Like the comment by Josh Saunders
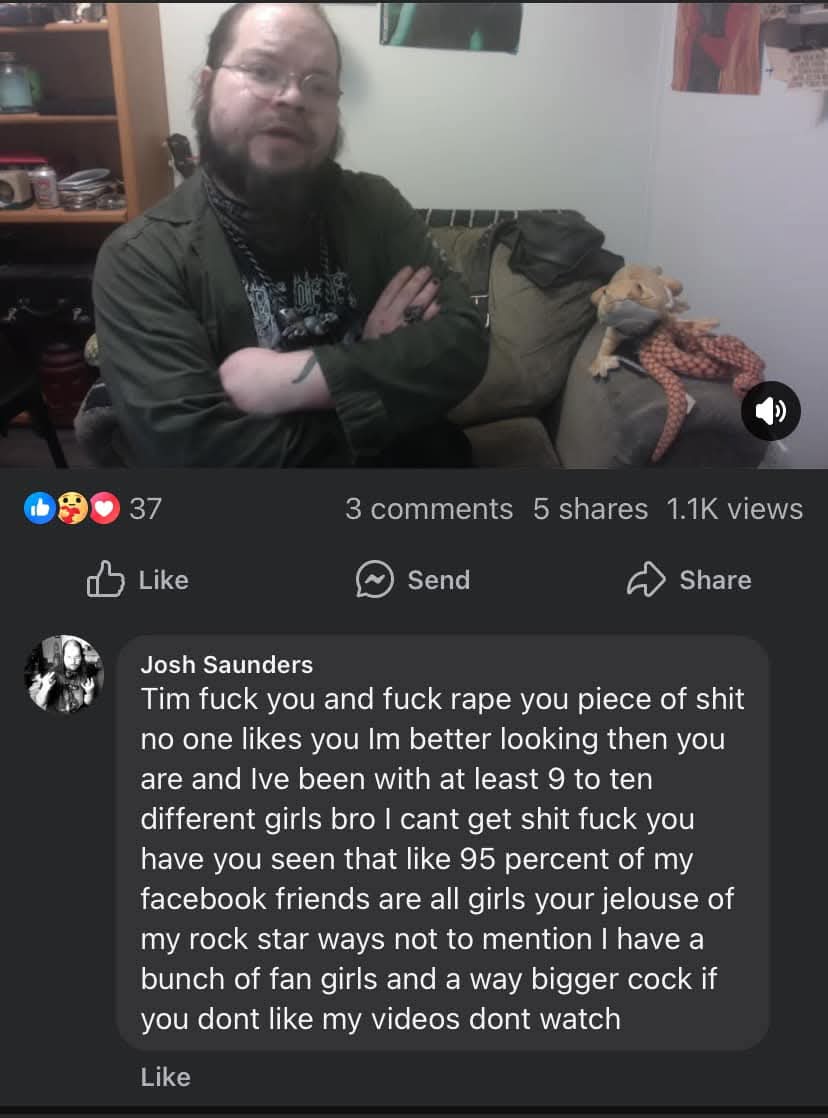This screenshot has width=828, height=1118. pos(165,1077)
